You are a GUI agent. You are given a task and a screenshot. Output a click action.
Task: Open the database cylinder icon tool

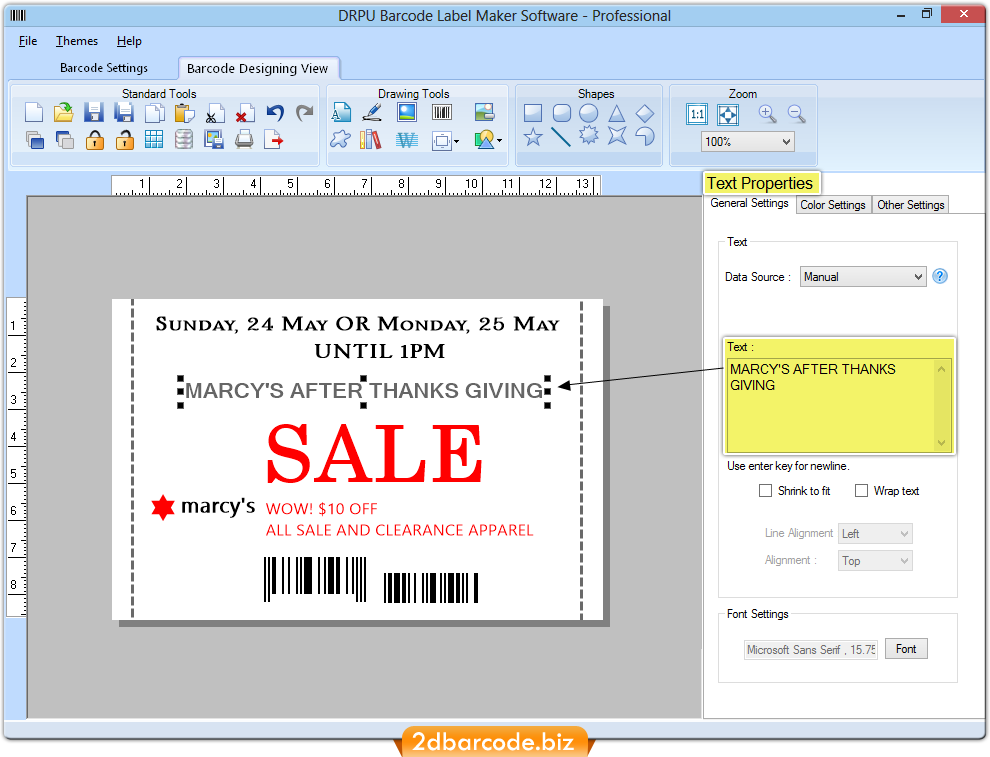(x=184, y=140)
